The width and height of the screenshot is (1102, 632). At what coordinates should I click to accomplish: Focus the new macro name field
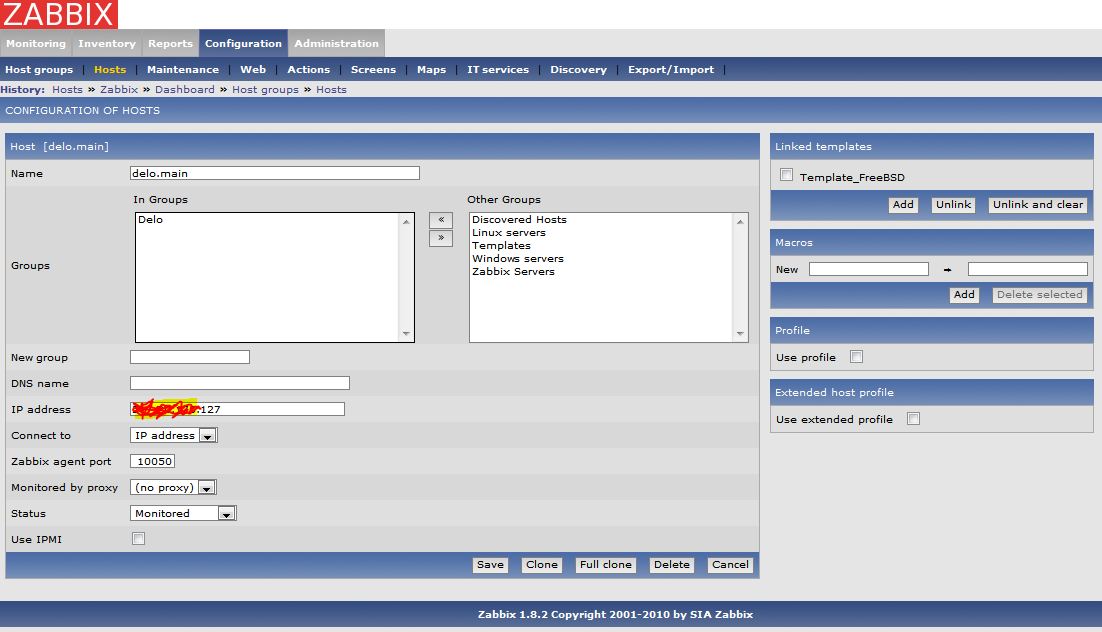pos(869,269)
